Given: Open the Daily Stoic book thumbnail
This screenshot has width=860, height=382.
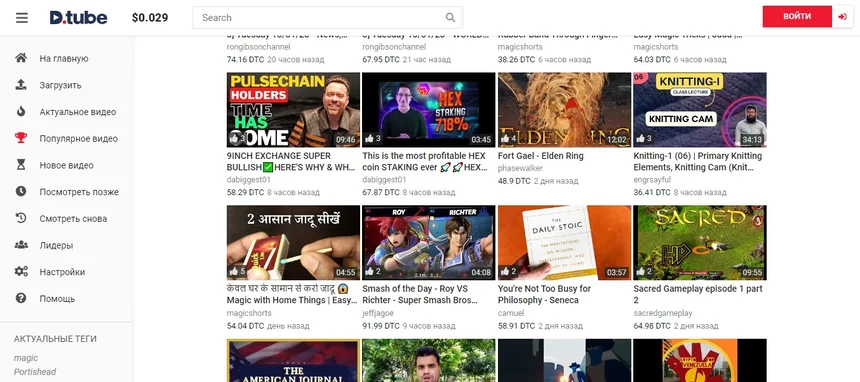Looking at the screenshot, I should 564,243.
